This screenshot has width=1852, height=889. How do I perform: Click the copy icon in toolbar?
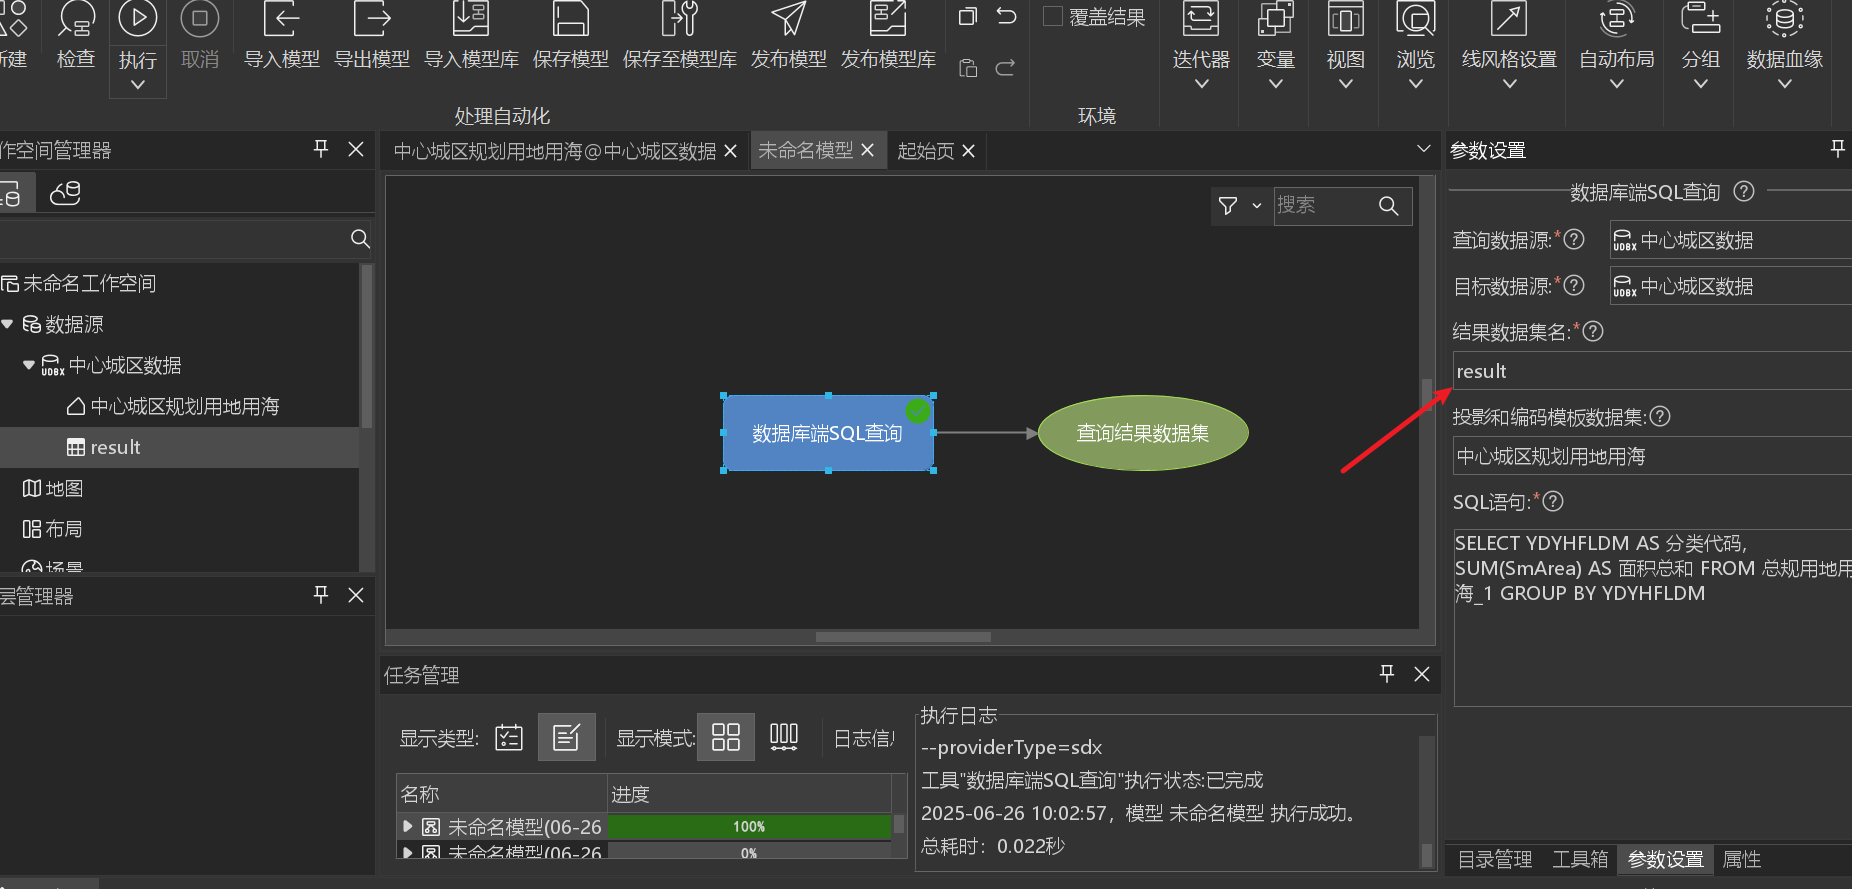[967, 16]
